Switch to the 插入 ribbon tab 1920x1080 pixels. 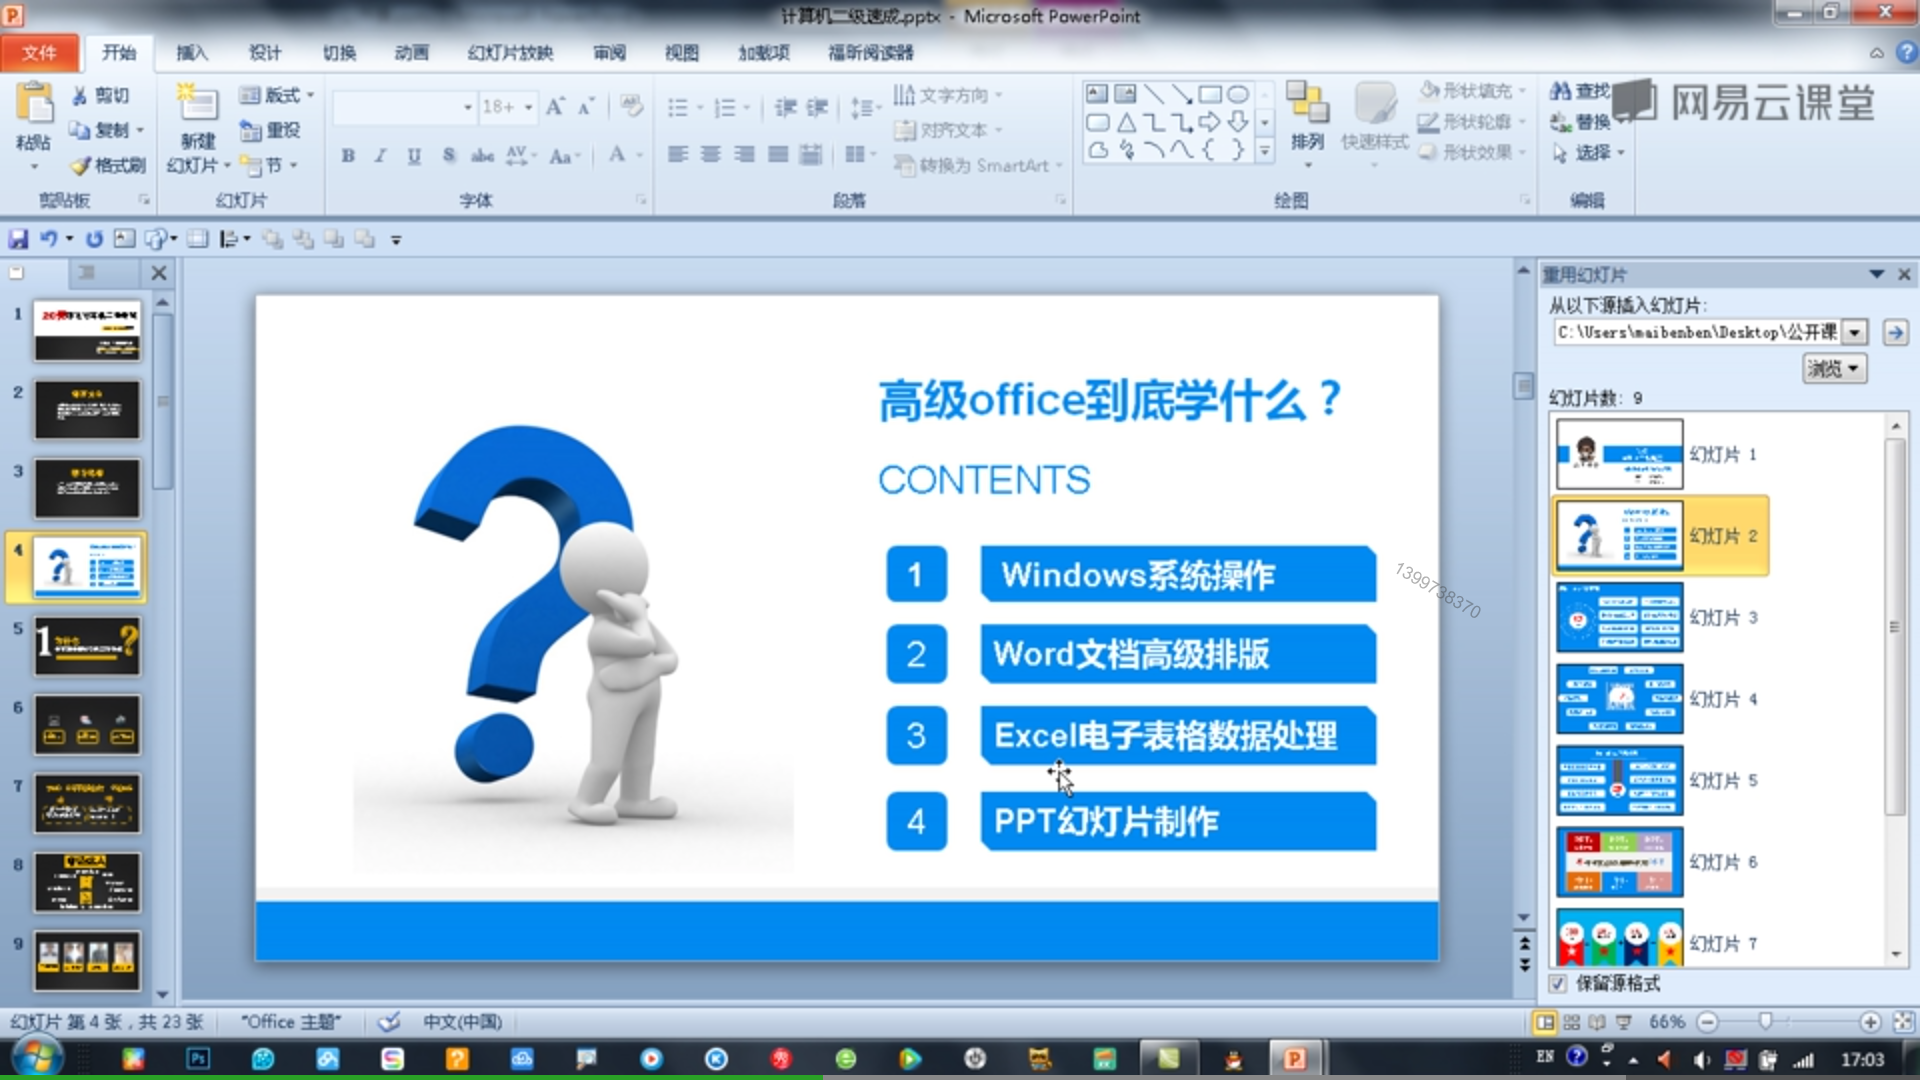(x=191, y=53)
